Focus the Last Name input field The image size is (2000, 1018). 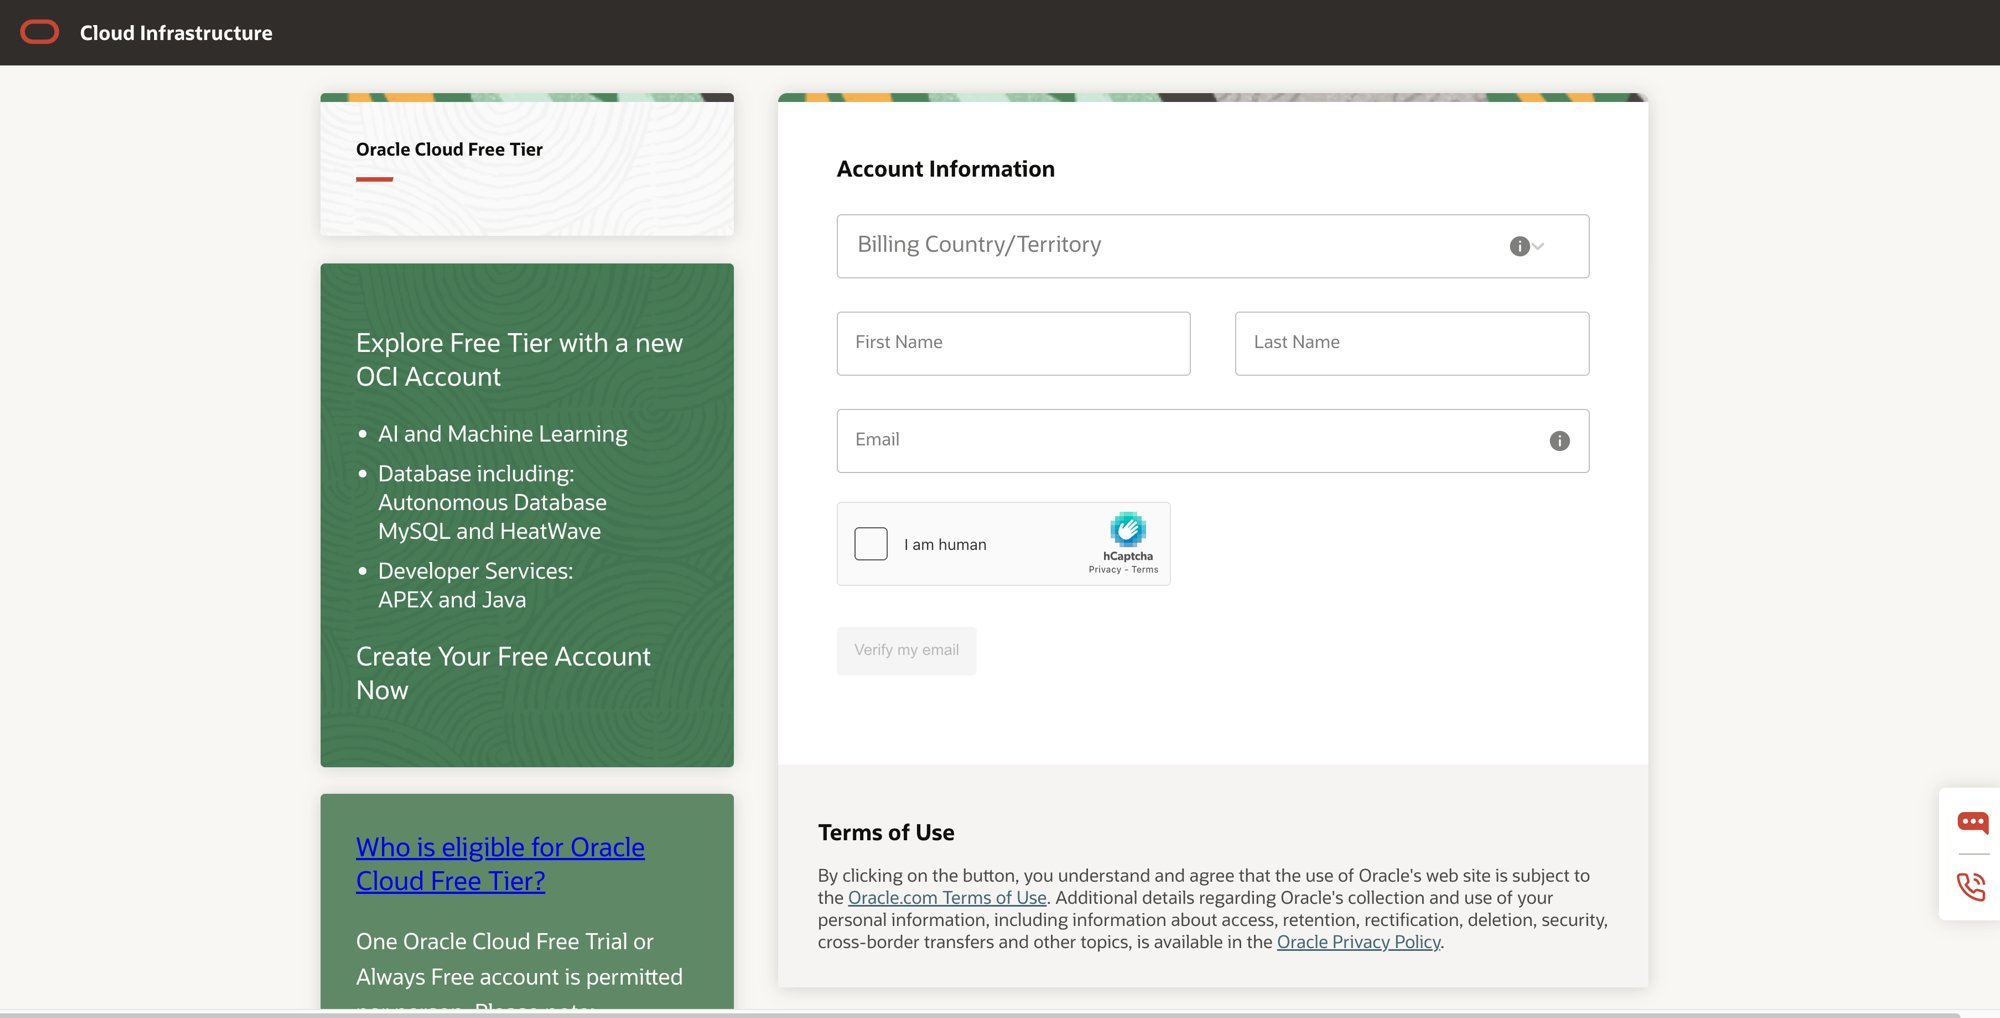tap(1411, 343)
